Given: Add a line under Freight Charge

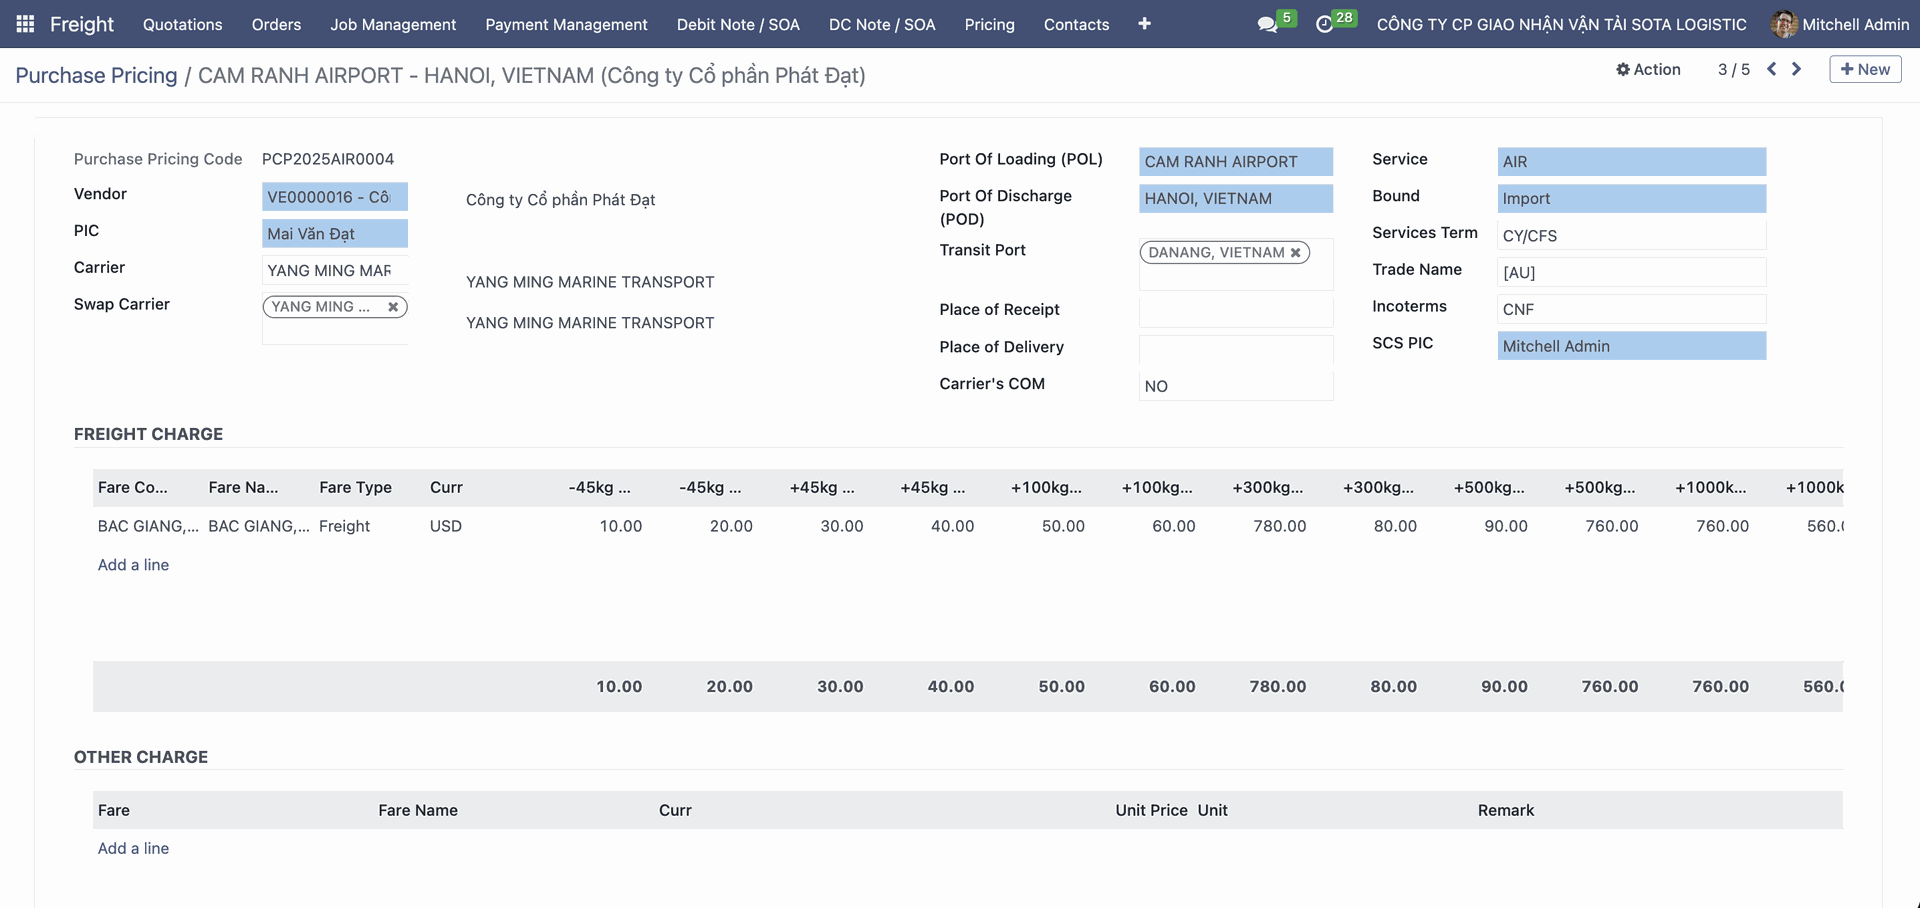Looking at the screenshot, I should (x=133, y=565).
